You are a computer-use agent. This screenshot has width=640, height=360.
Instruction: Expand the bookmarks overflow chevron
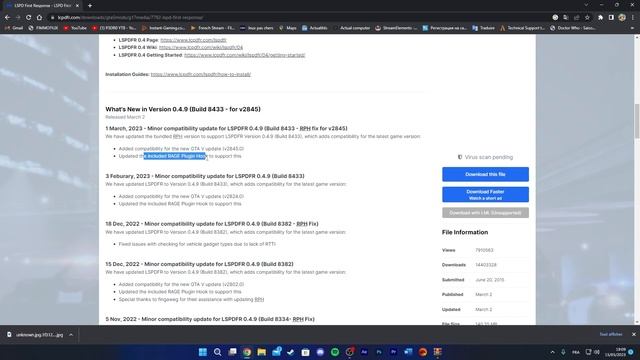(x=632, y=28)
